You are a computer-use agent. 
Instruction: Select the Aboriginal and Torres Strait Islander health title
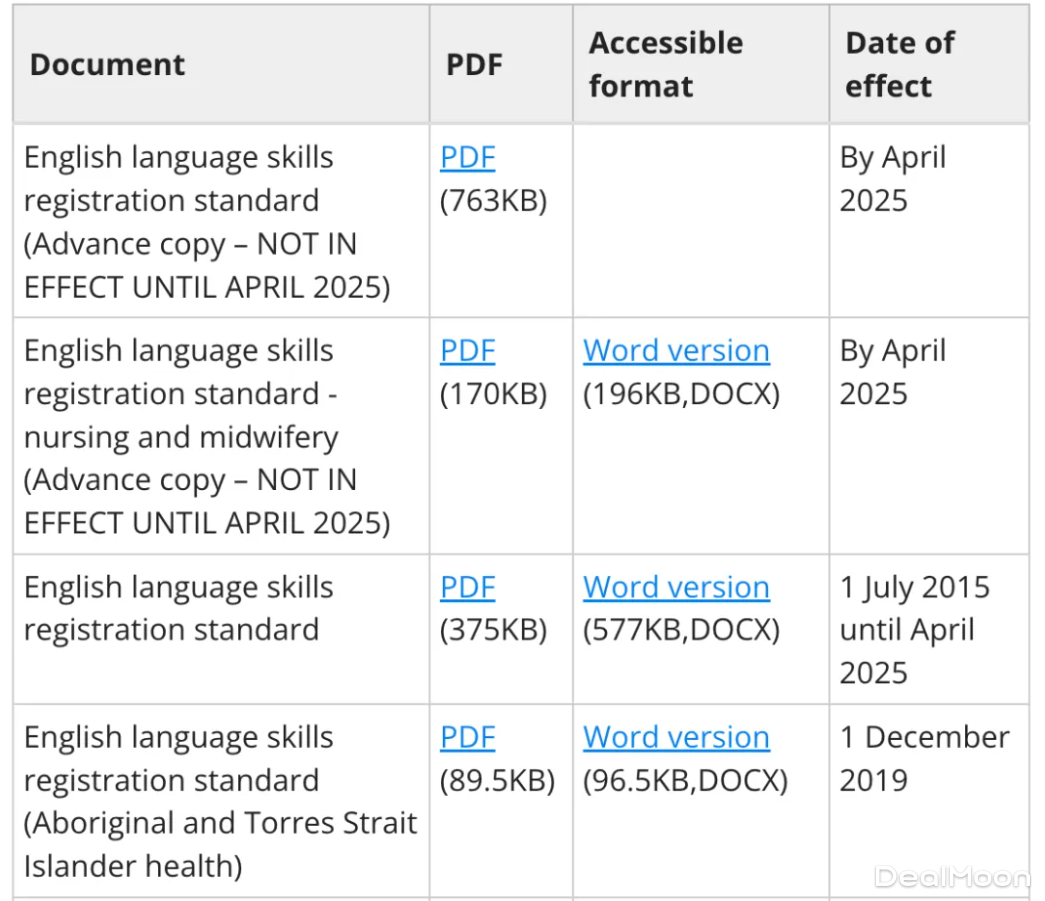(x=220, y=801)
